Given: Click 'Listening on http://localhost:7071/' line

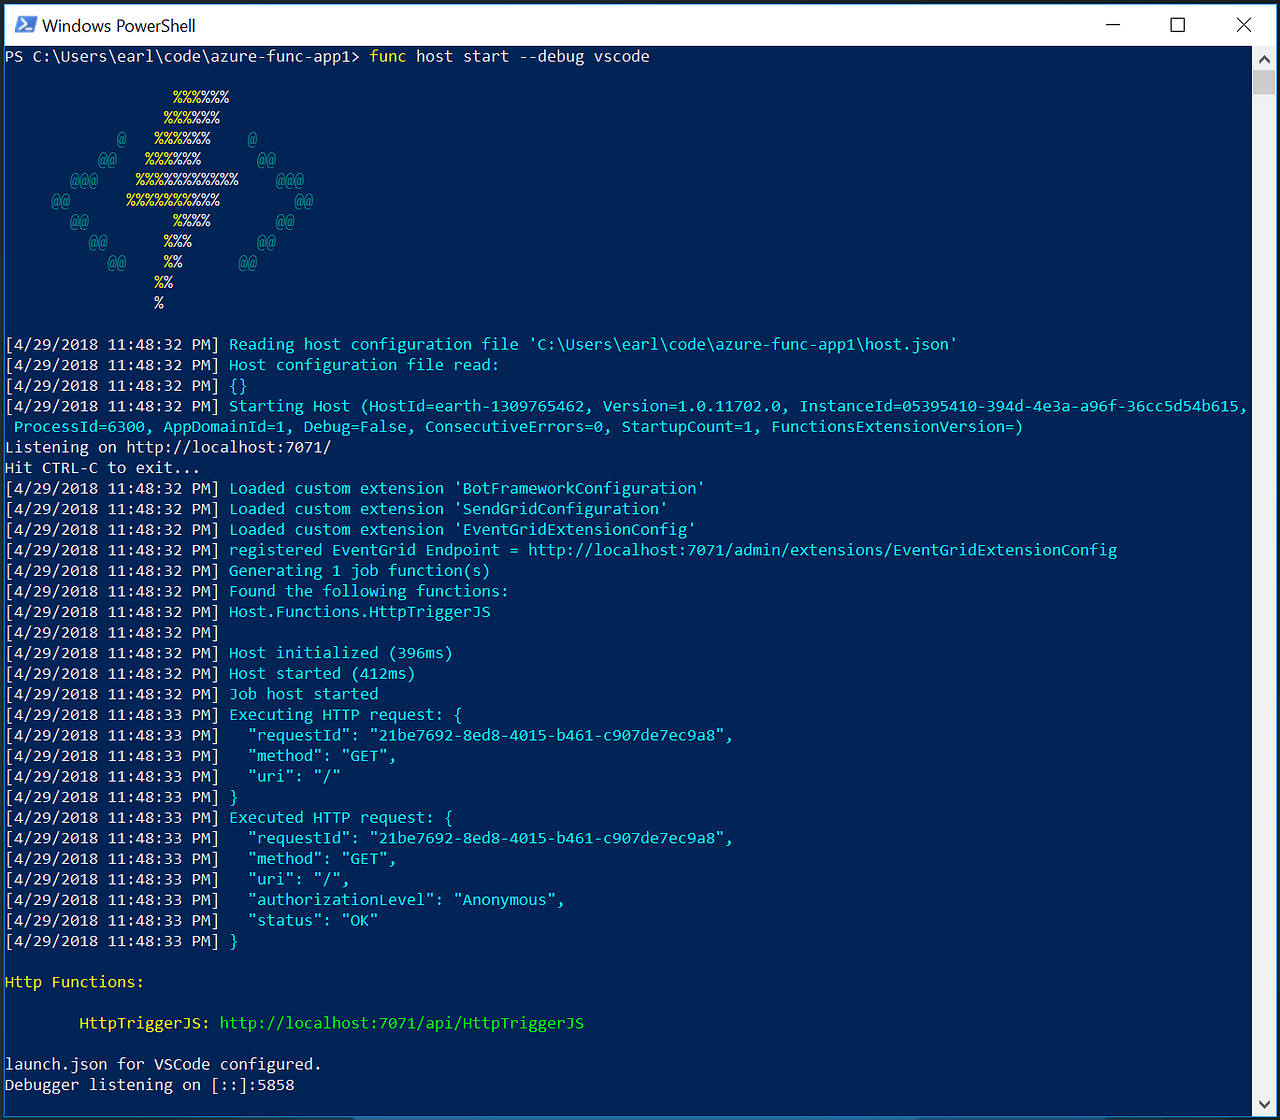Looking at the screenshot, I should click(168, 447).
